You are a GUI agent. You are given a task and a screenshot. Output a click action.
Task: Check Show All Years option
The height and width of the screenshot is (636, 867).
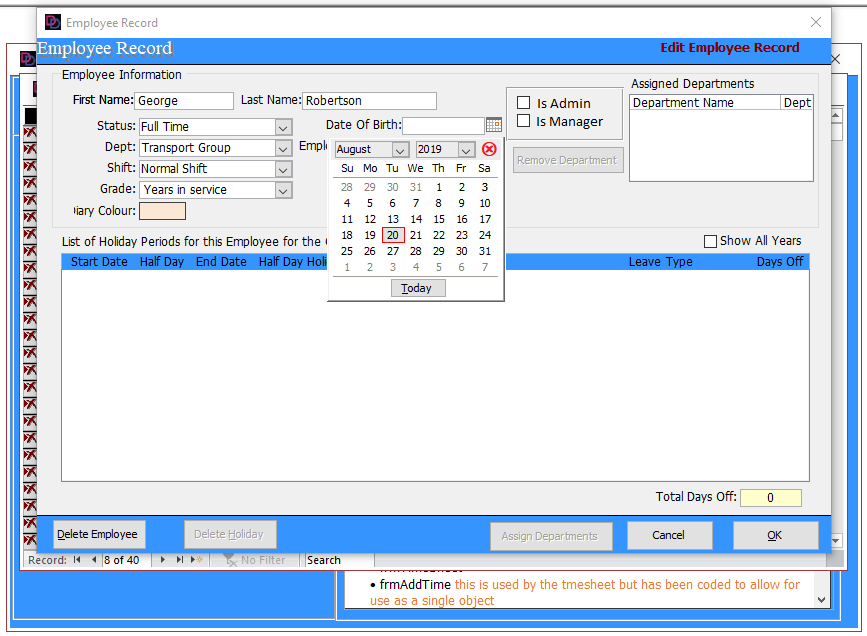pyautogui.click(x=710, y=241)
